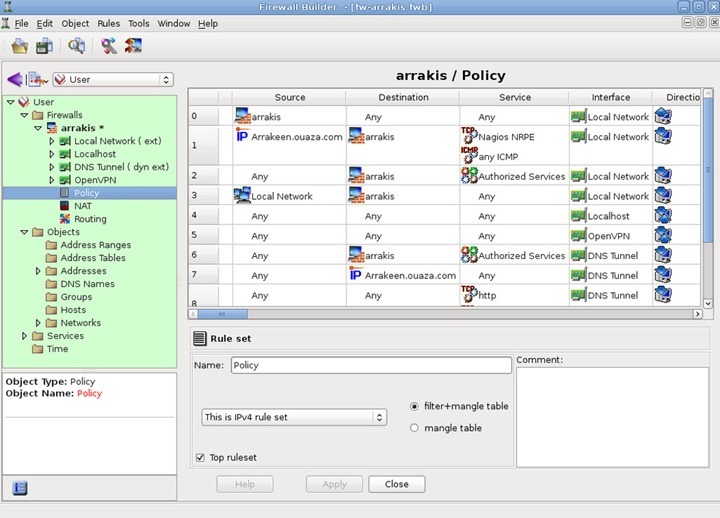Click the Open file toolbar icon
720x518 pixels.
(x=20, y=46)
